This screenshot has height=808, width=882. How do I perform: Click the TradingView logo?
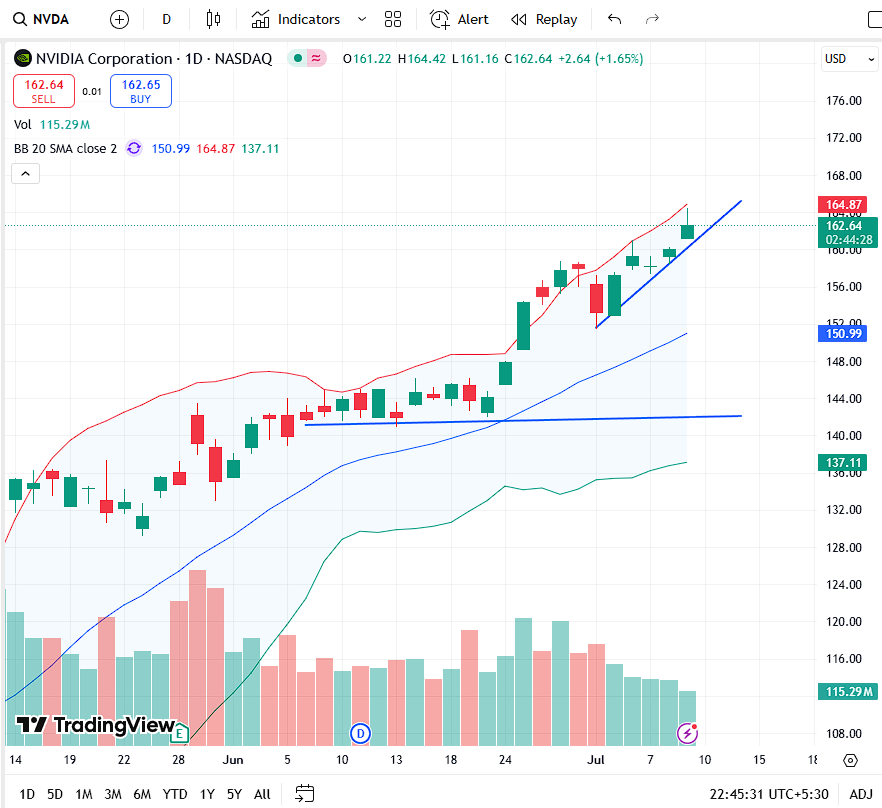(96, 725)
